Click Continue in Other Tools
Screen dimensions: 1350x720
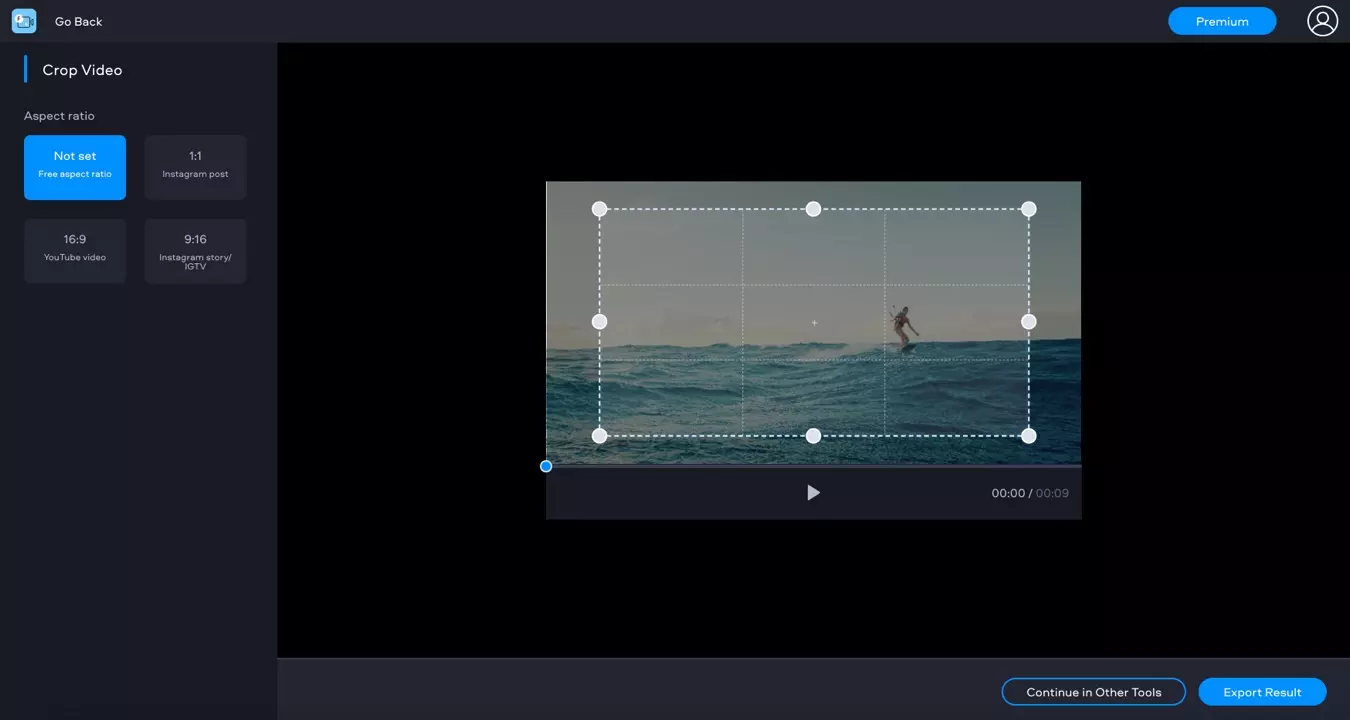1093,691
